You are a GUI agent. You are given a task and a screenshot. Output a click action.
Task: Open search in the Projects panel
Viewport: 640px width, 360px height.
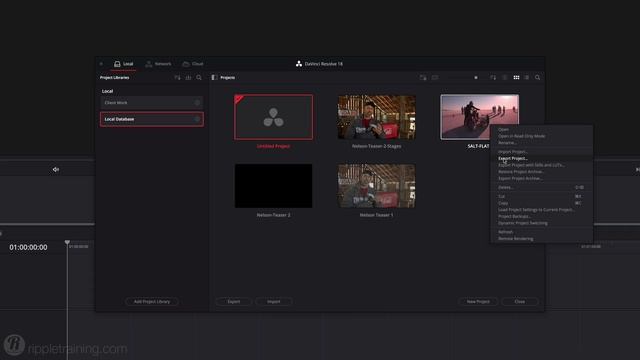[538, 78]
